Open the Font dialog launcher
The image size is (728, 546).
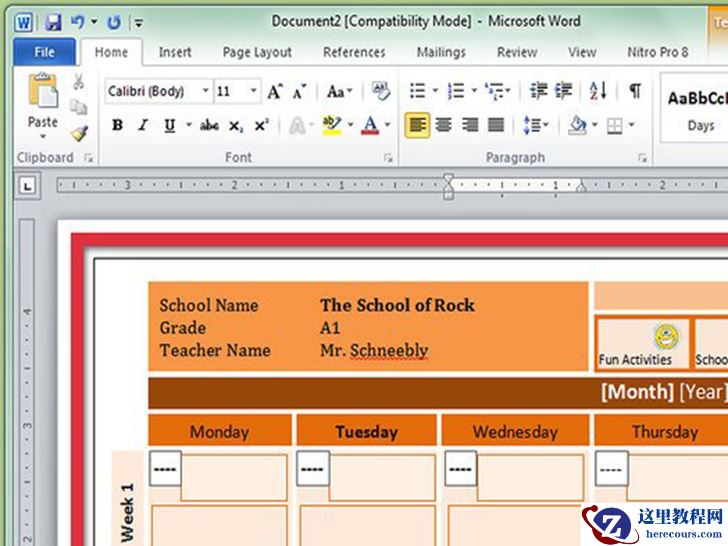388,158
